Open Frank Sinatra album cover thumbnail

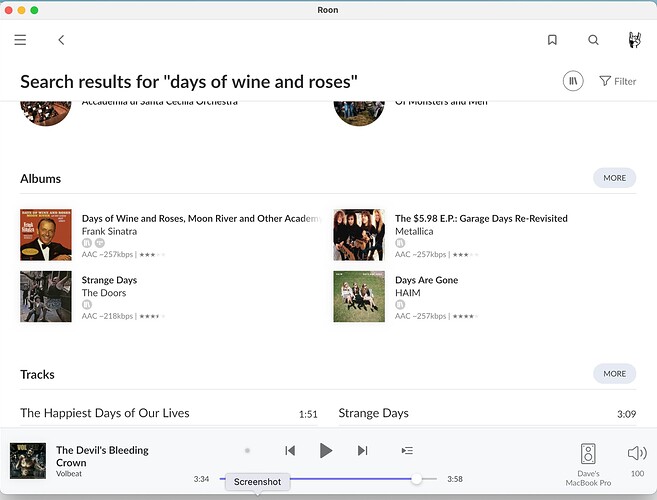pos(46,235)
